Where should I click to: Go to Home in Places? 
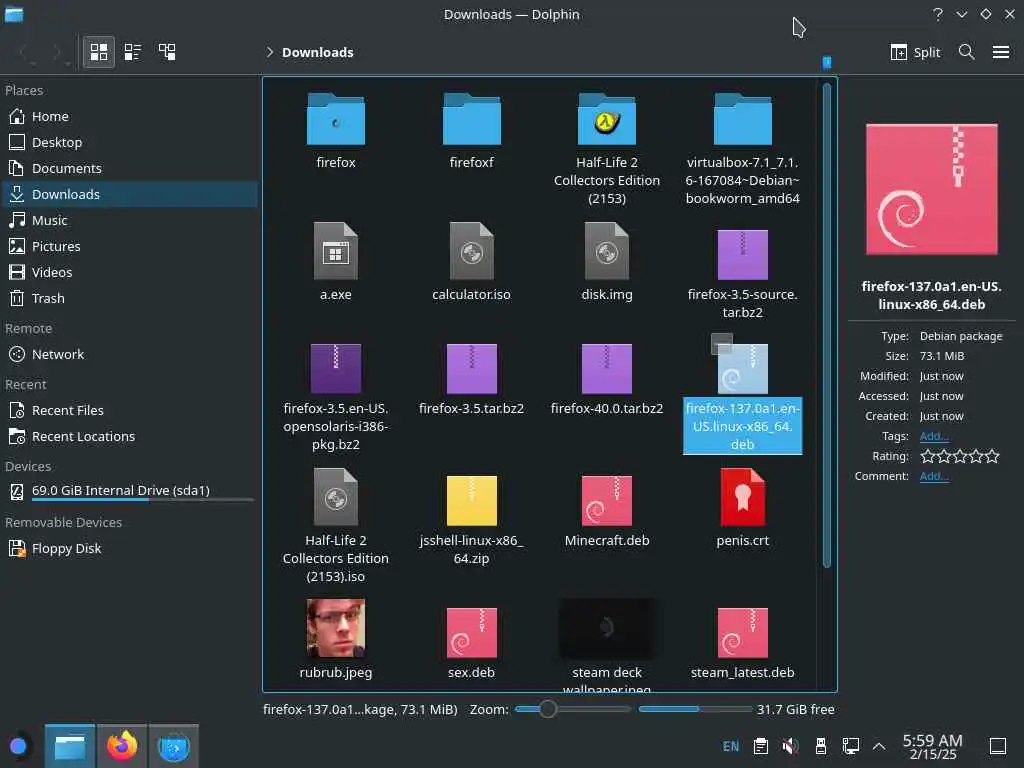(x=129, y=116)
